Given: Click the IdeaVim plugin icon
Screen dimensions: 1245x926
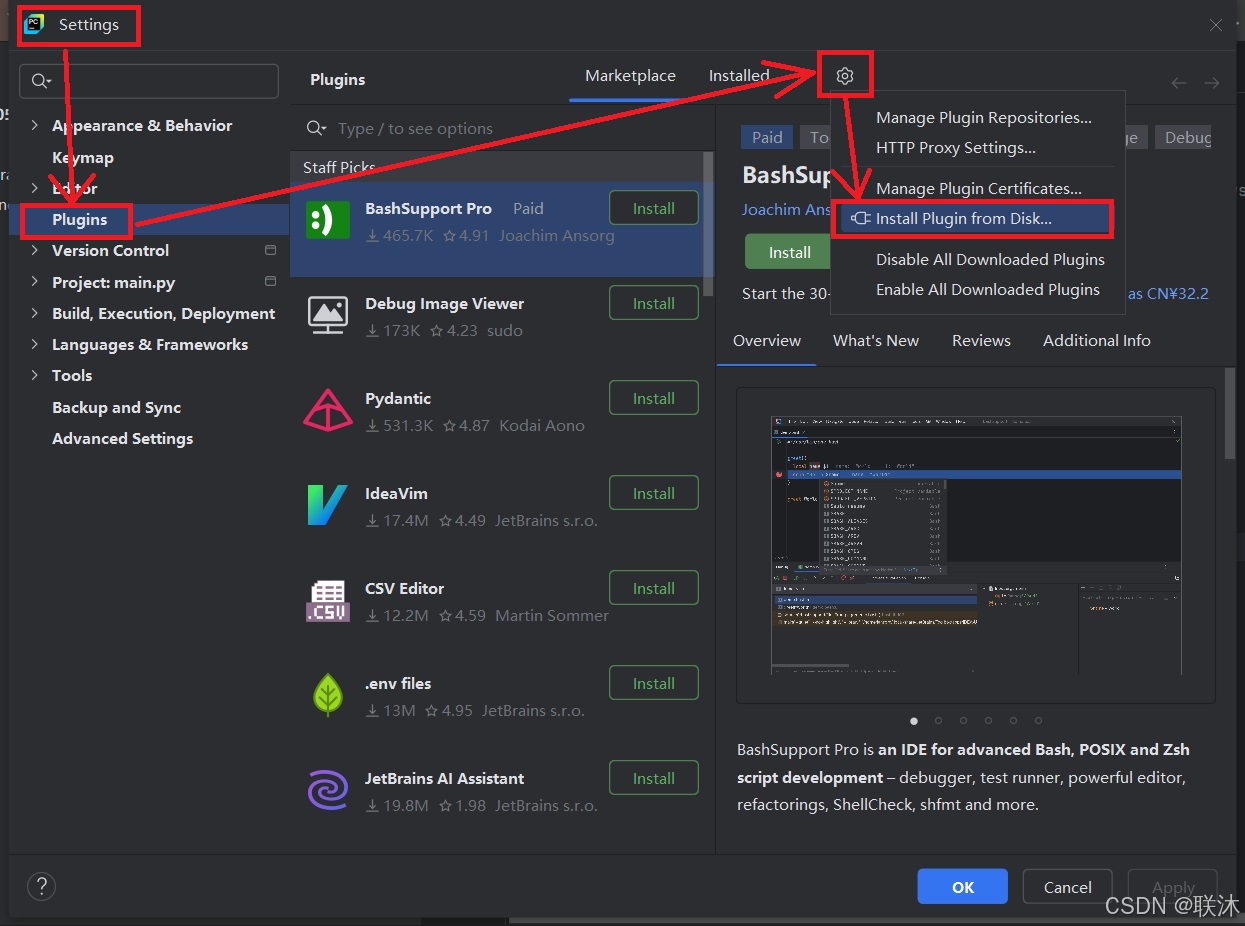Looking at the screenshot, I should point(327,505).
